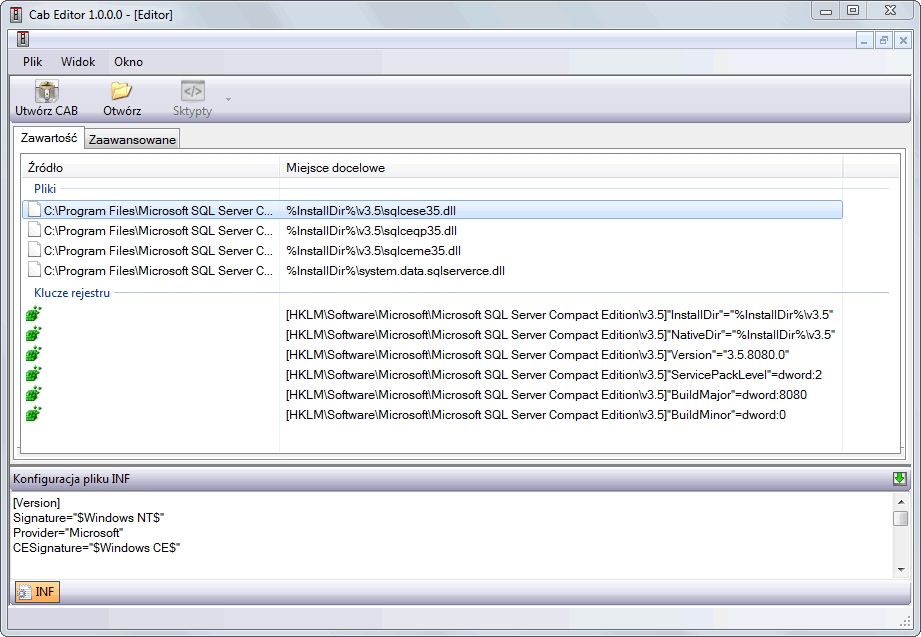Select registry icon for the "ServicePackLevel" key
This screenshot has width=921, height=637.
(34, 374)
